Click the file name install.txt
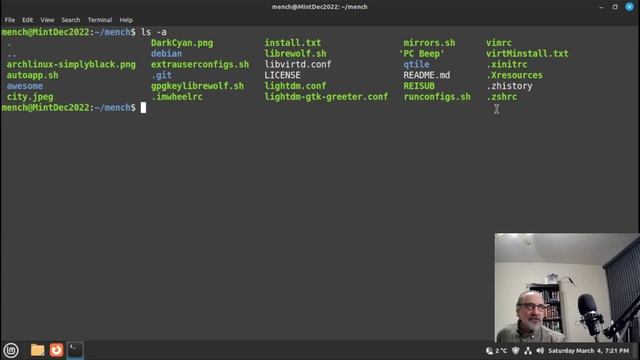 [x=293, y=43]
